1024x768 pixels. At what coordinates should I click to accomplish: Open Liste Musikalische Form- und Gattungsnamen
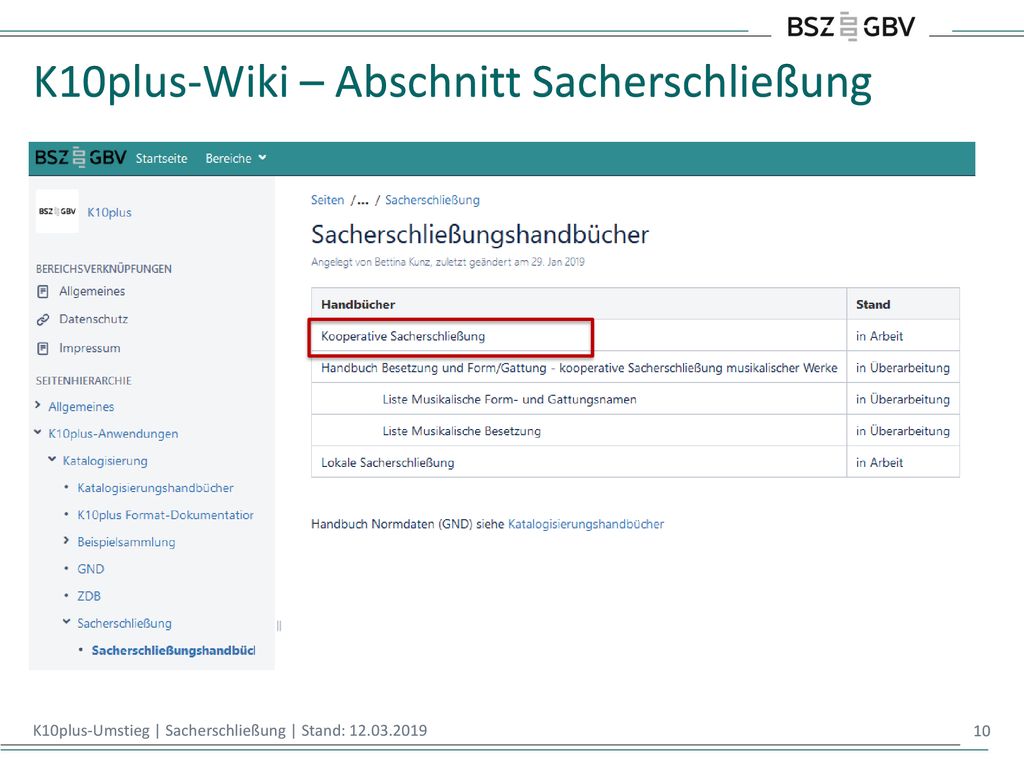pyautogui.click(x=509, y=399)
